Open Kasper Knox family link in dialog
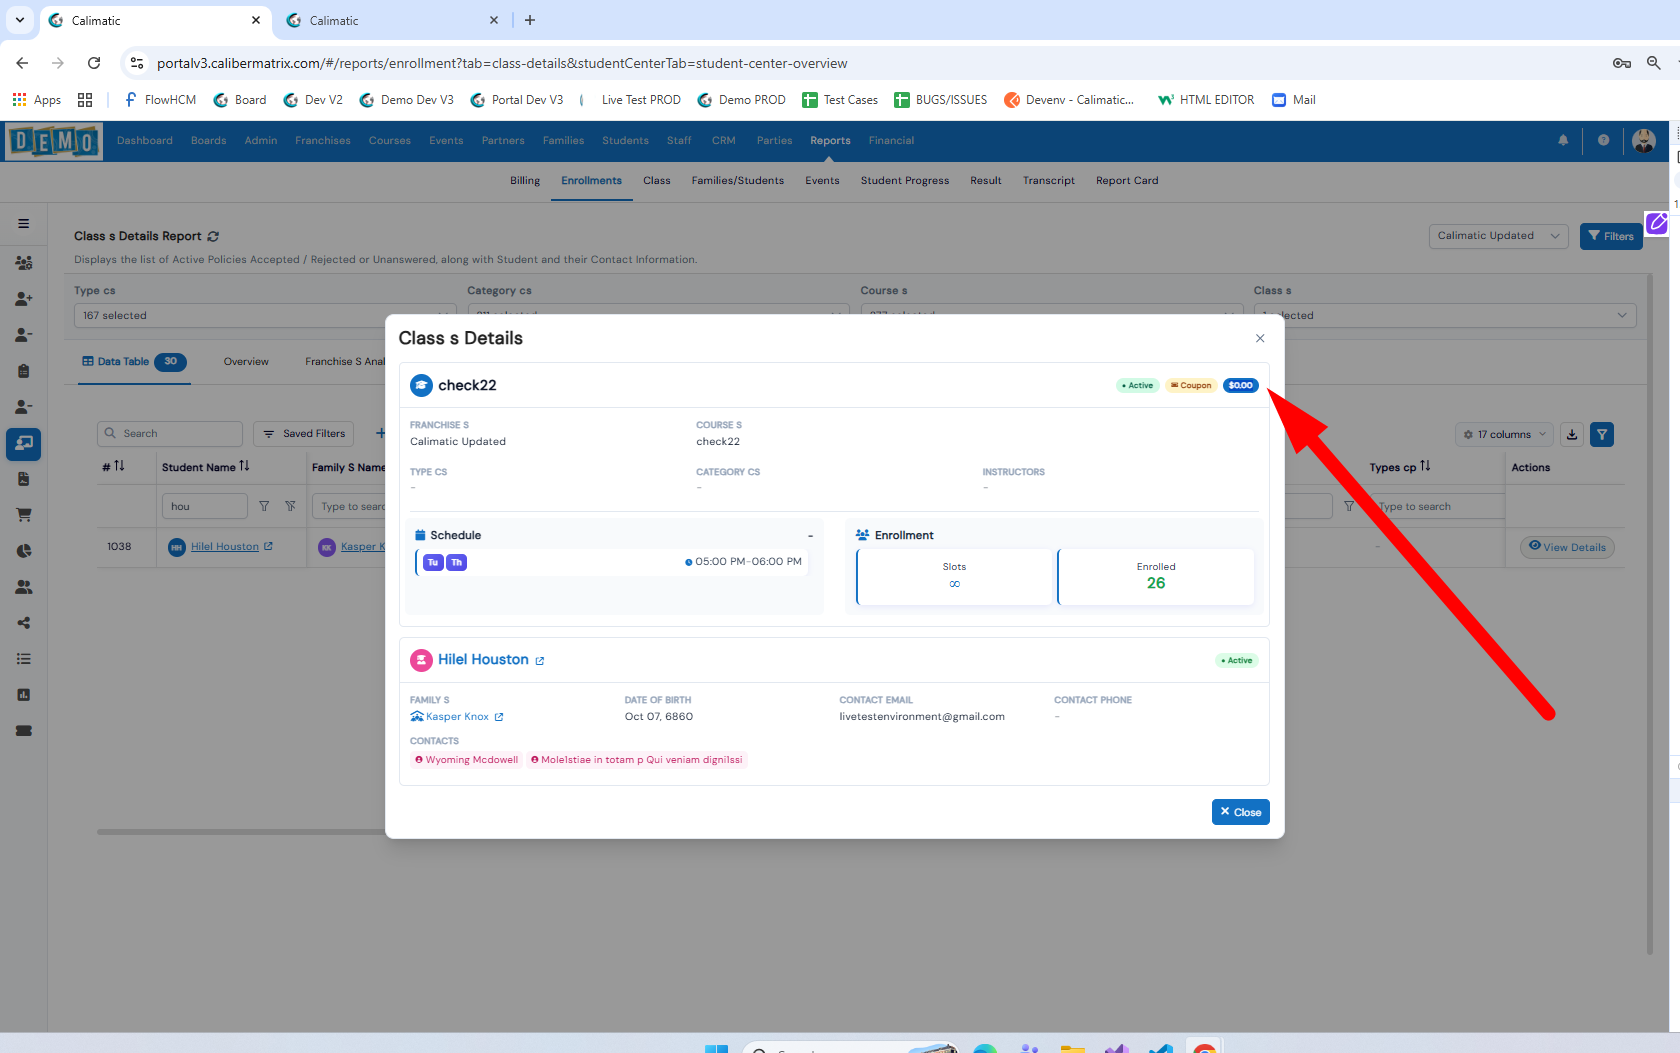This screenshot has width=1680, height=1053. pyautogui.click(x=457, y=717)
